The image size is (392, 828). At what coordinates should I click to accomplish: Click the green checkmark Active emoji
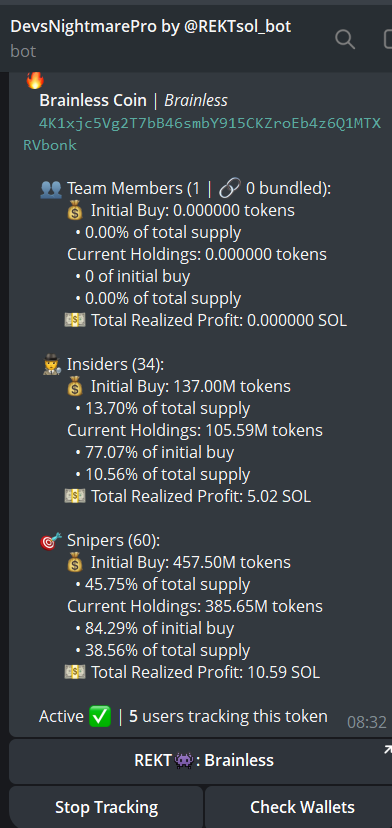[100, 717]
